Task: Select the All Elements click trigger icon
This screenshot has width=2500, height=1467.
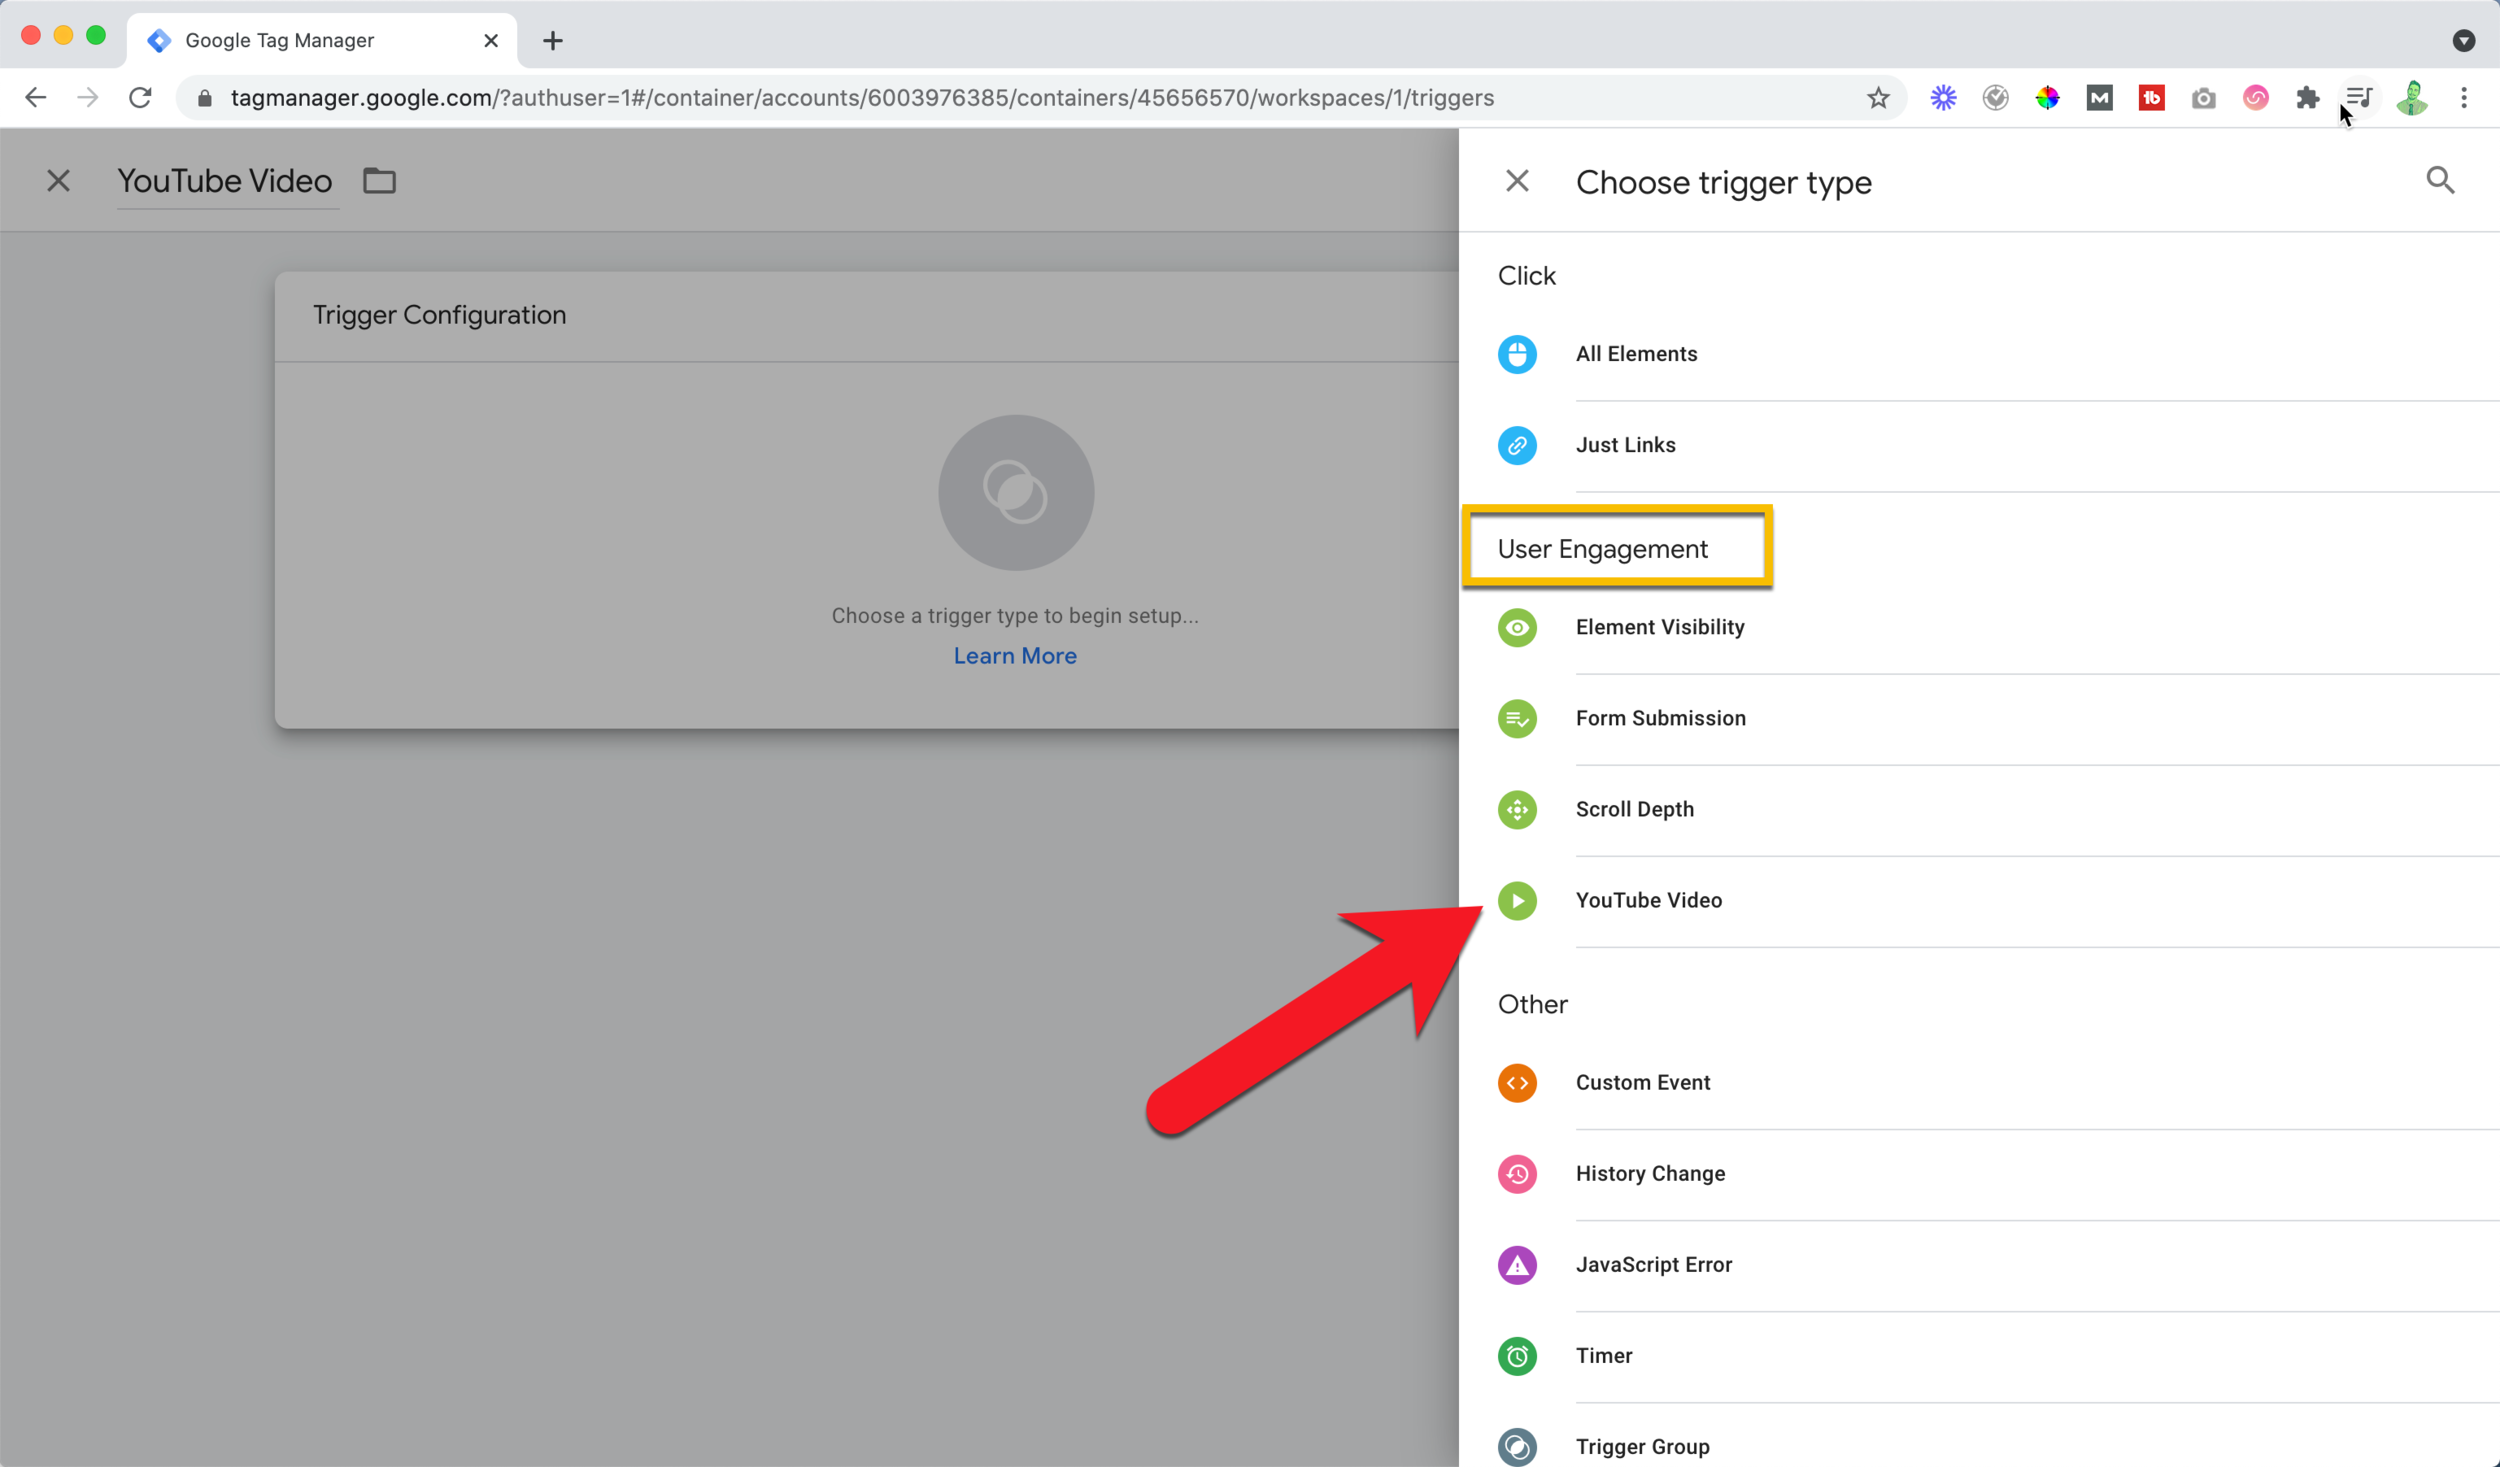Action: click(1517, 354)
